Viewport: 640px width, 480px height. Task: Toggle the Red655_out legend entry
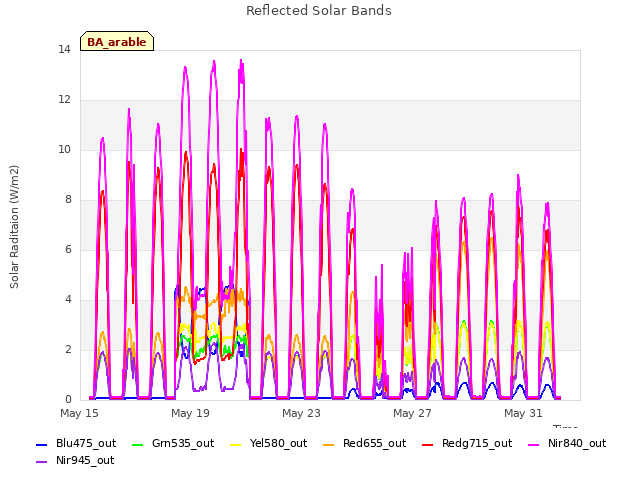coord(364,444)
